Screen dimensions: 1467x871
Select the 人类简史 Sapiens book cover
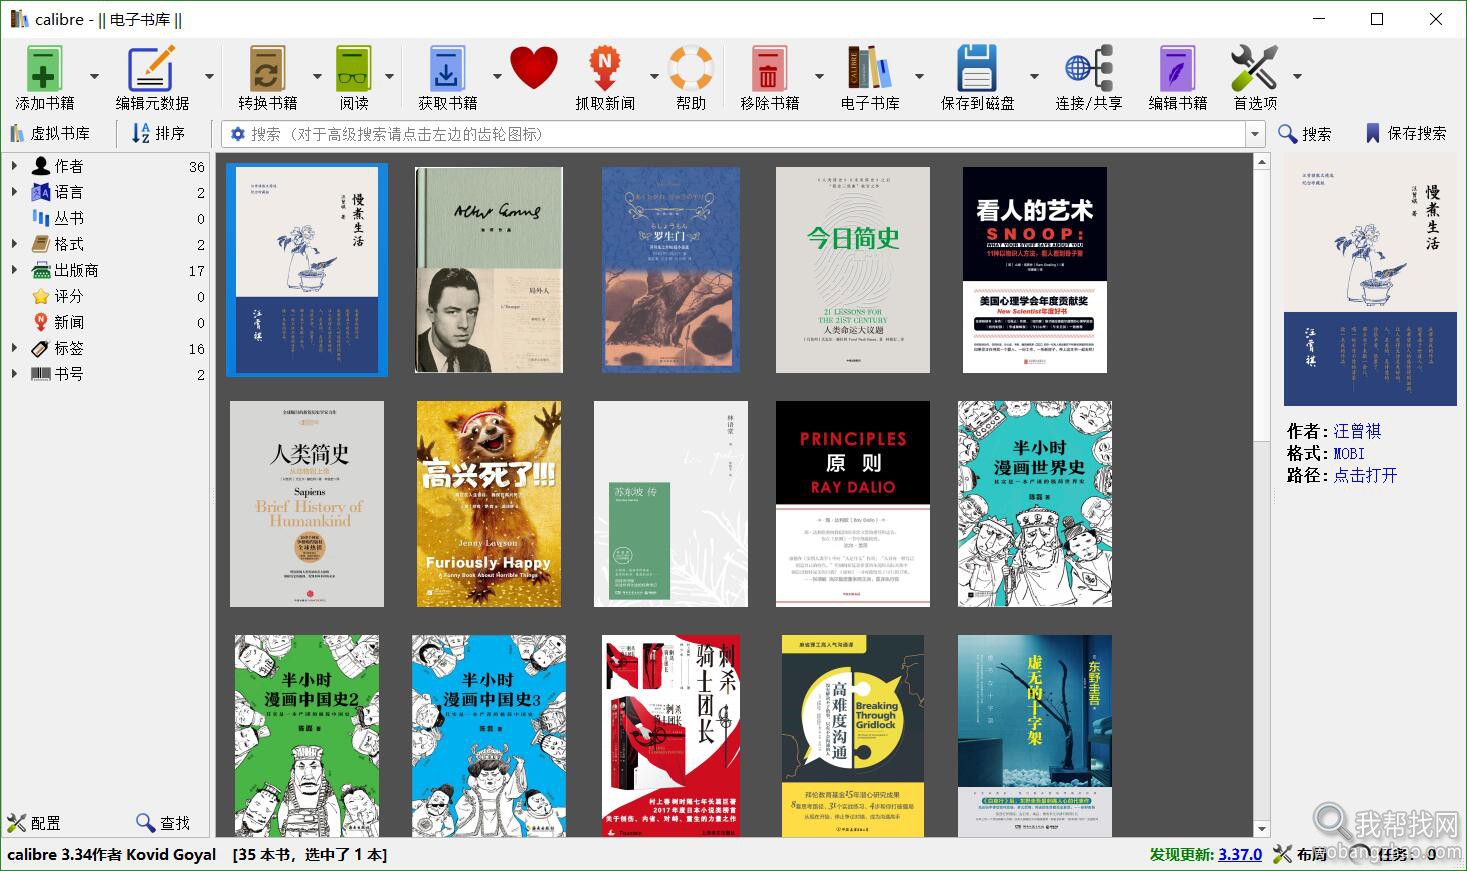[x=307, y=504]
